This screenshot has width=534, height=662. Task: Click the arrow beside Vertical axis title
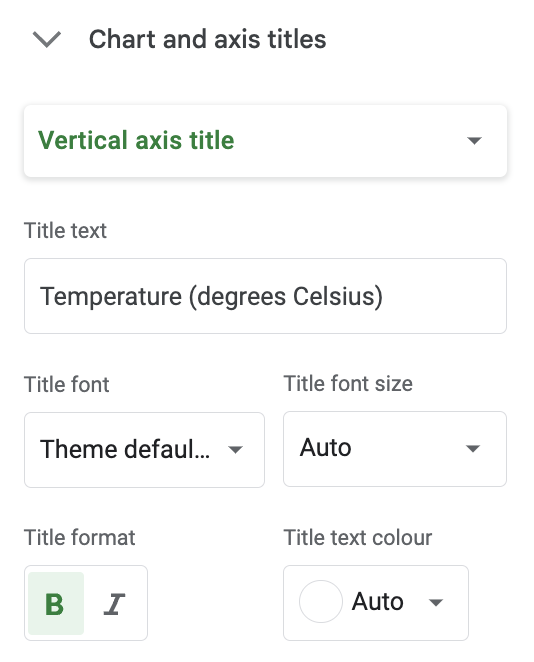474,141
